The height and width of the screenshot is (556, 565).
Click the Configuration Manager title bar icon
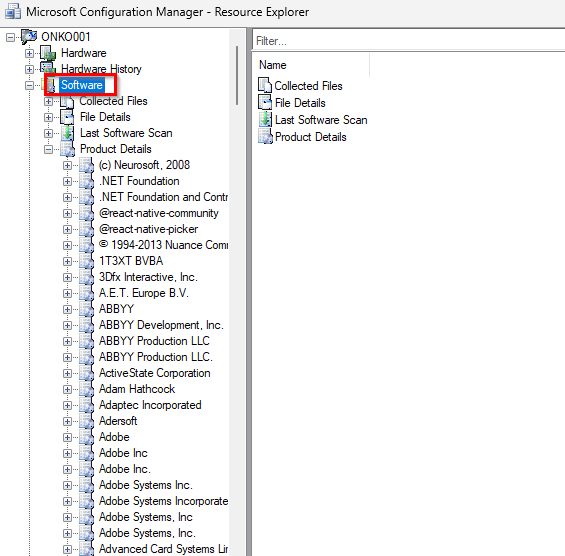point(13,11)
